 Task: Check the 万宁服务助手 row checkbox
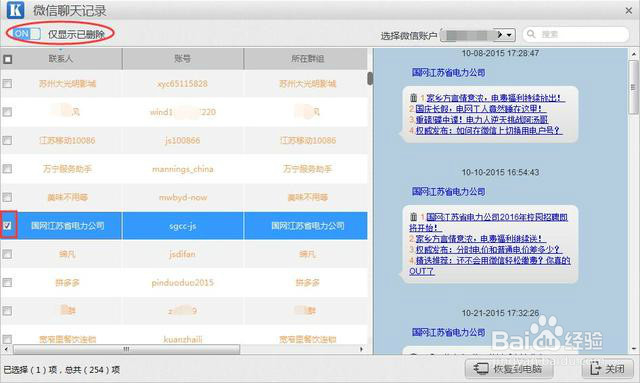pyautogui.click(x=7, y=169)
